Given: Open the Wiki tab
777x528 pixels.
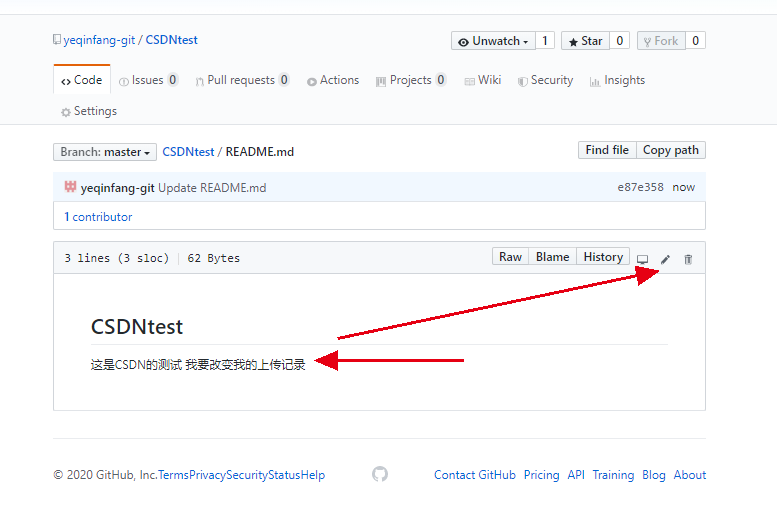Looking at the screenshot, I should click(x=483, y=80).
